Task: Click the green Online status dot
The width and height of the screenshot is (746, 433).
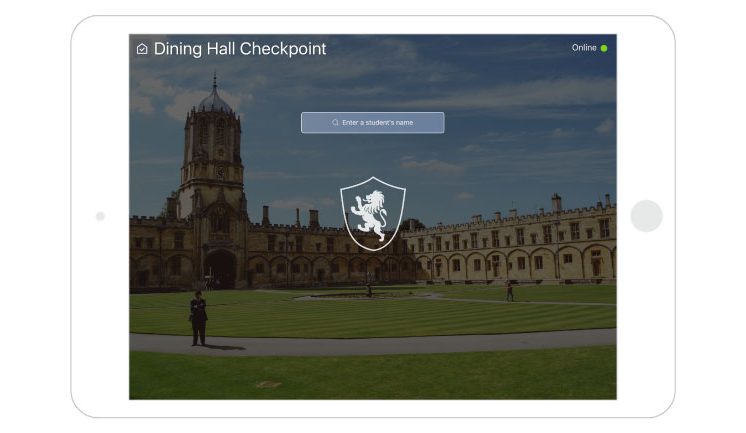Action: (604, 48)
